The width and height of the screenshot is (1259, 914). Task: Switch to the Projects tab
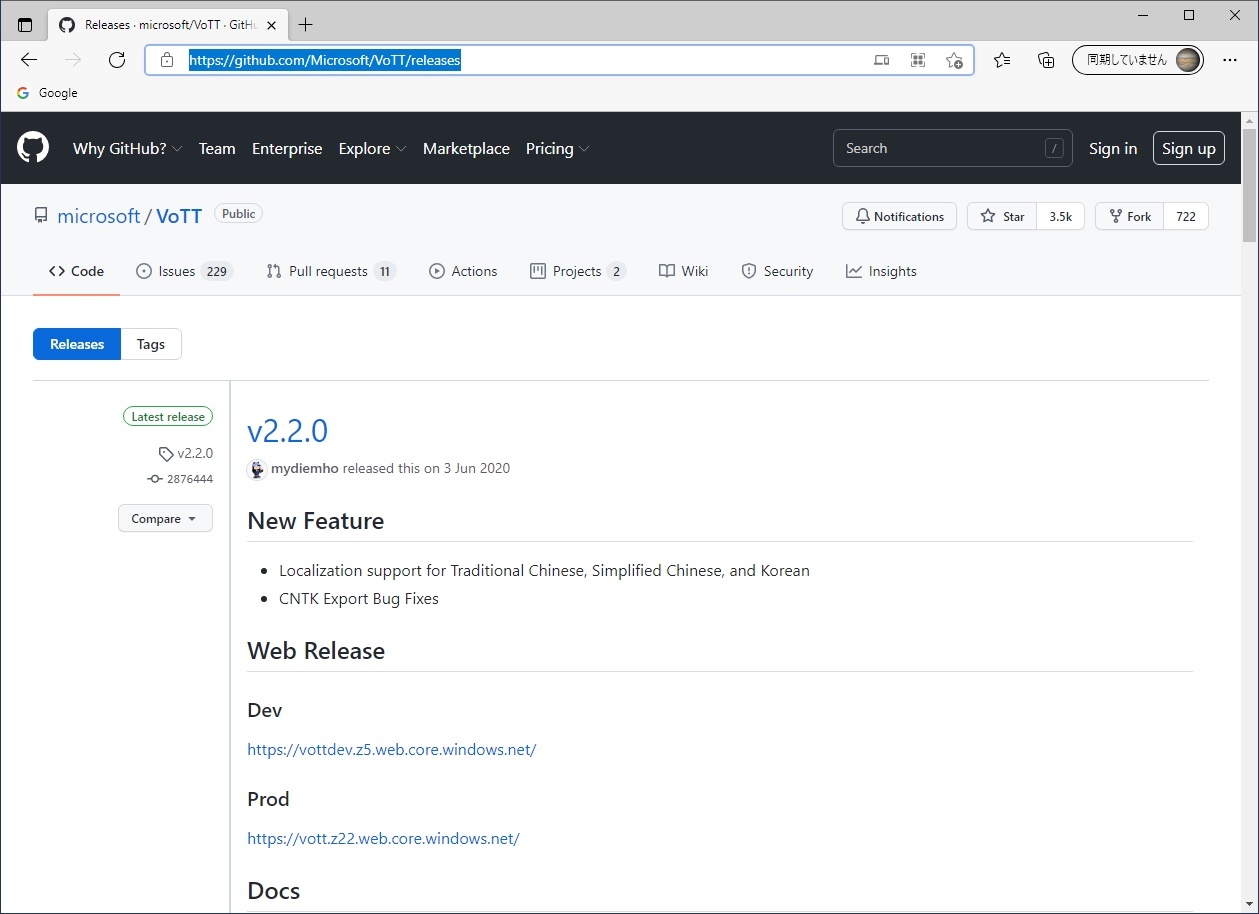pyautogui.click(x=577, y=271)
